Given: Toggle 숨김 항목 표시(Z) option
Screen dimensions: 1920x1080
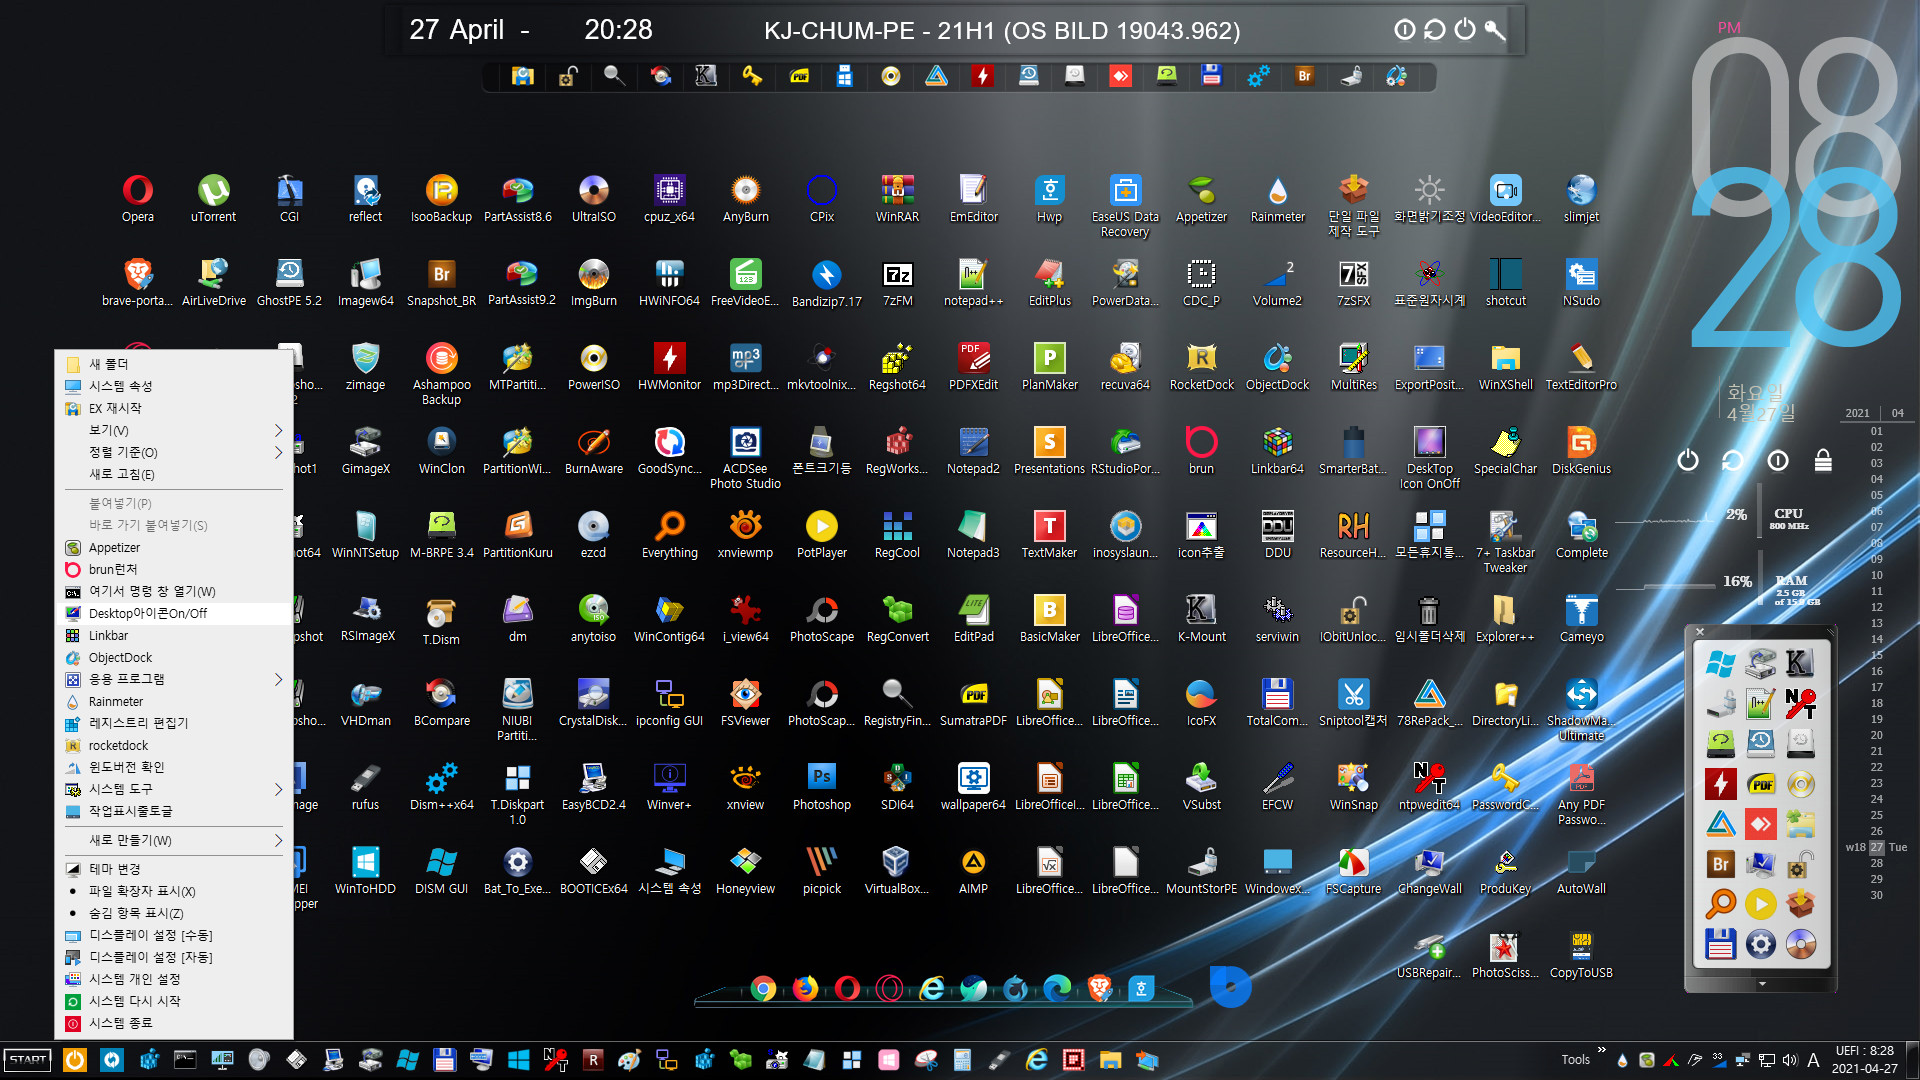Looking at the screenshot, I should (x=174, y=913).
